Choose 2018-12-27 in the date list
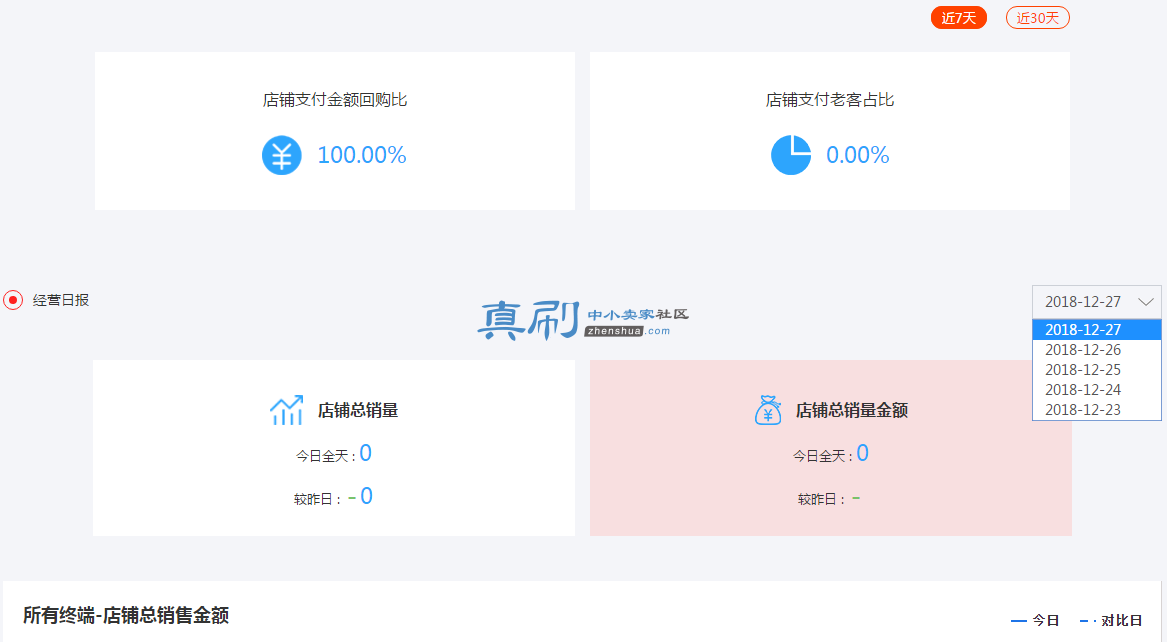1167x642 pixels. [x=1096, y=330]
